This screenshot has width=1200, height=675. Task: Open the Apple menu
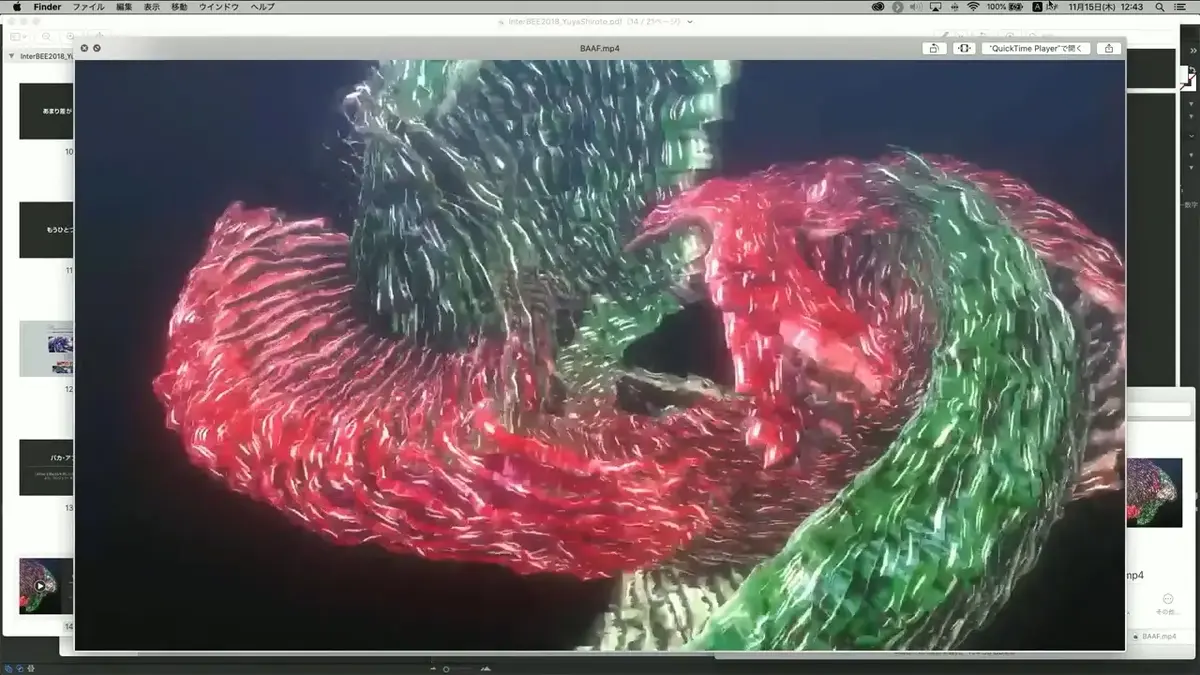pos(16,7)
